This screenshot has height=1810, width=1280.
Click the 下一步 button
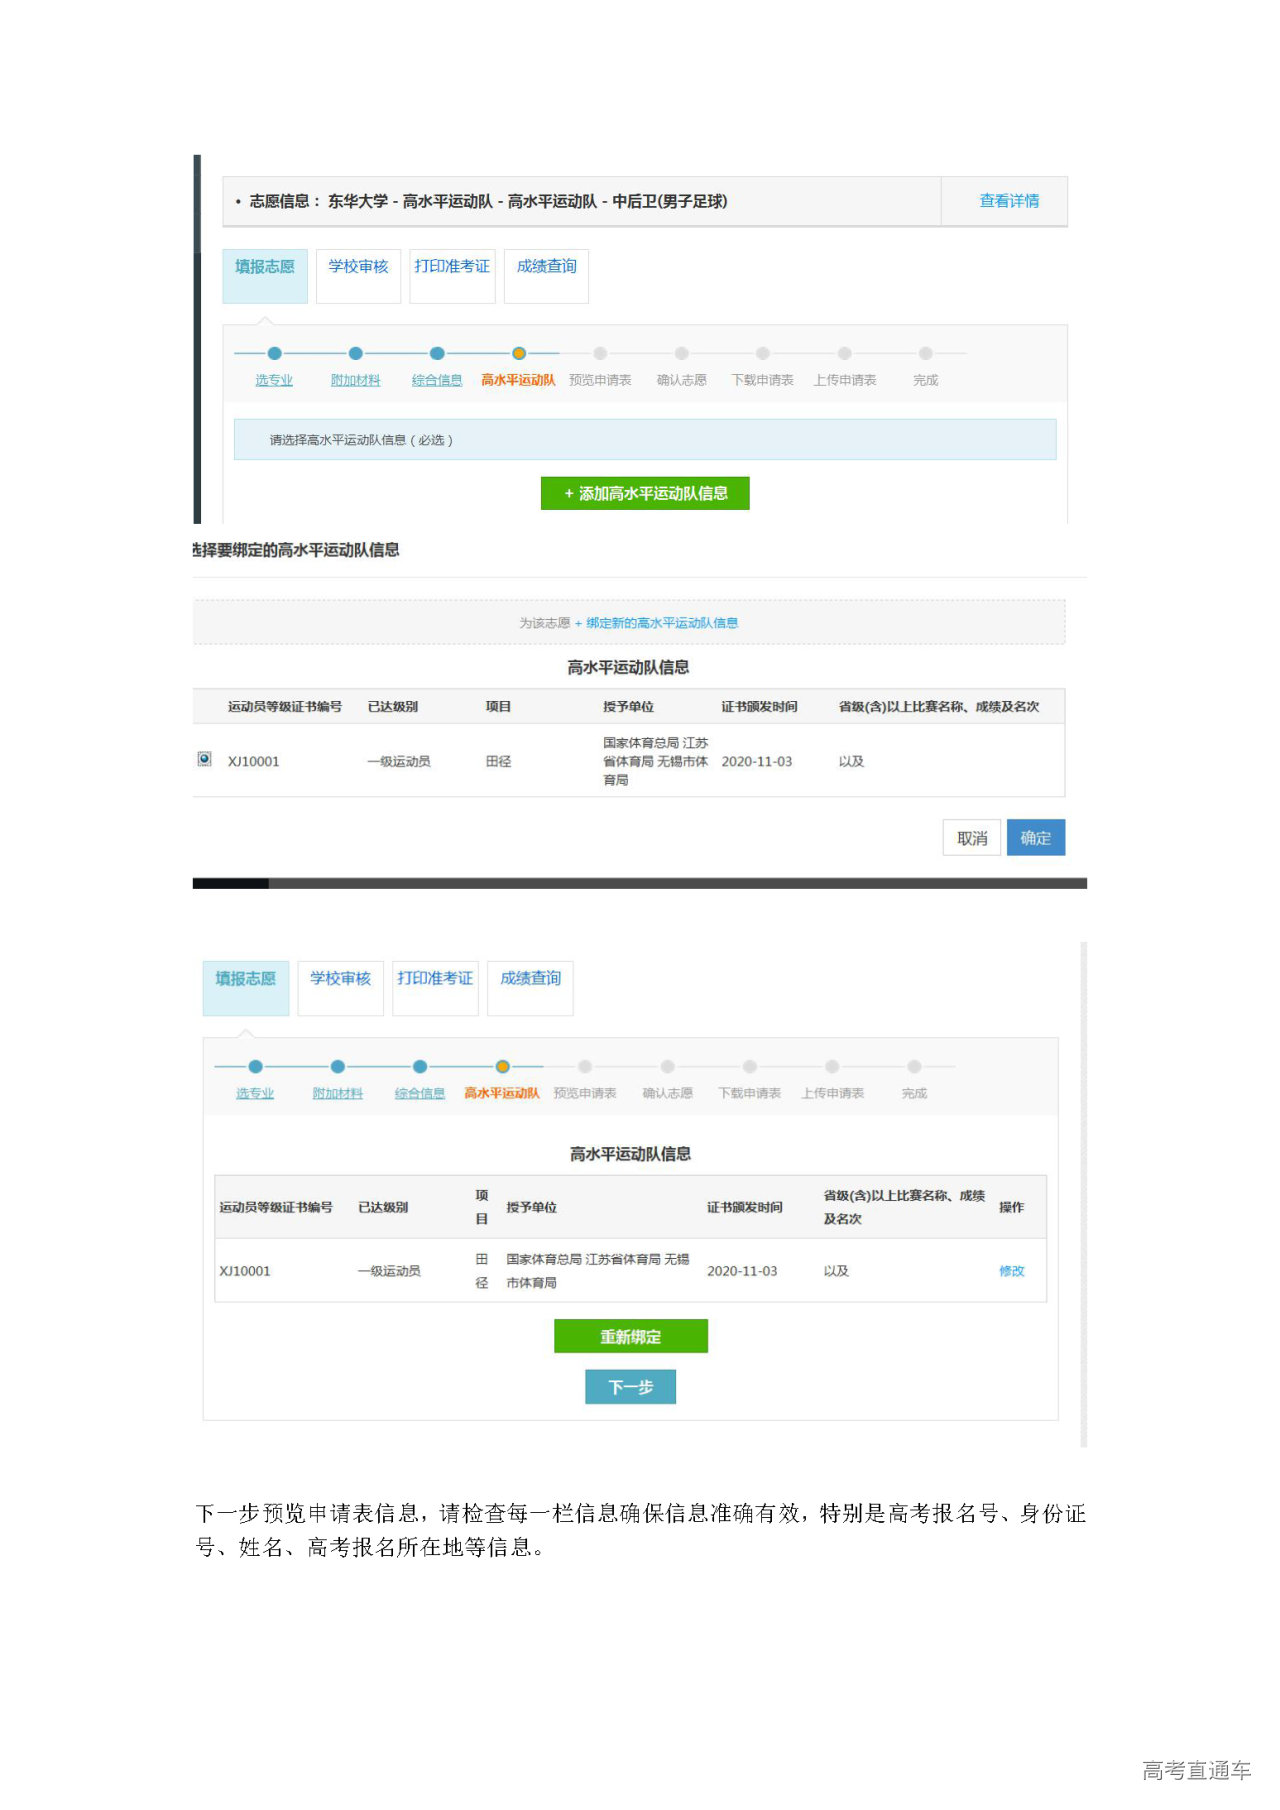tap(630, 1387)
